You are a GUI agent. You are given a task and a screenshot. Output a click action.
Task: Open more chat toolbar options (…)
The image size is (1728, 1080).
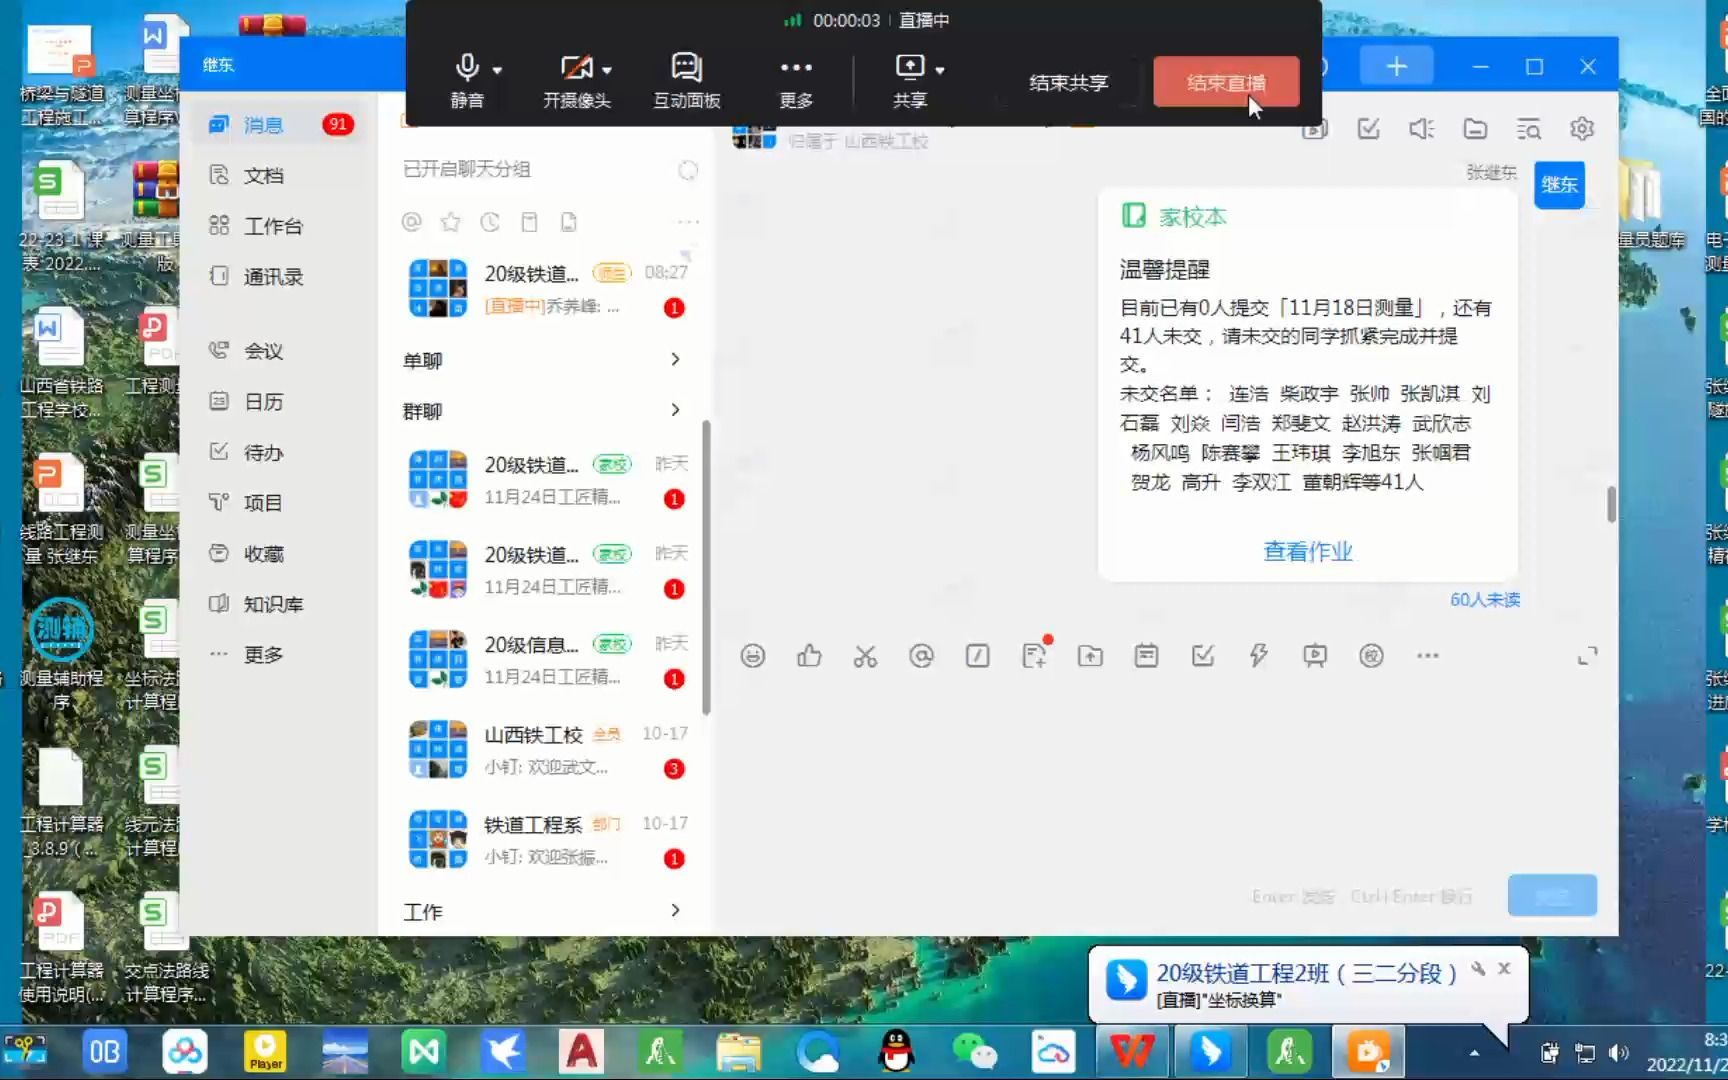coord(1427,656)
